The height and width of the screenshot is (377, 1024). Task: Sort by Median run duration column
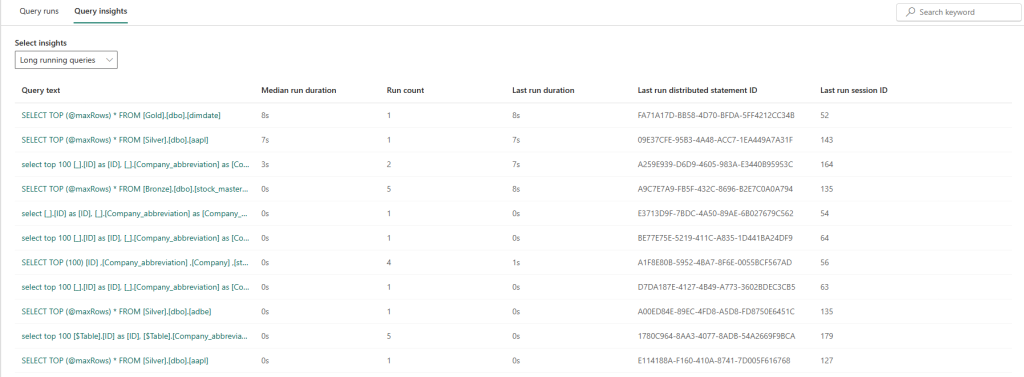[298, 90]
